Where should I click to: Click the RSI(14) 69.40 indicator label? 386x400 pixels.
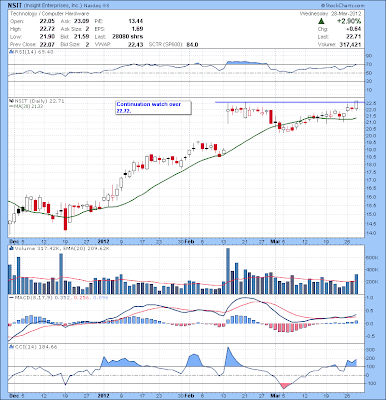pyautogui.click(x=33, y=52)
